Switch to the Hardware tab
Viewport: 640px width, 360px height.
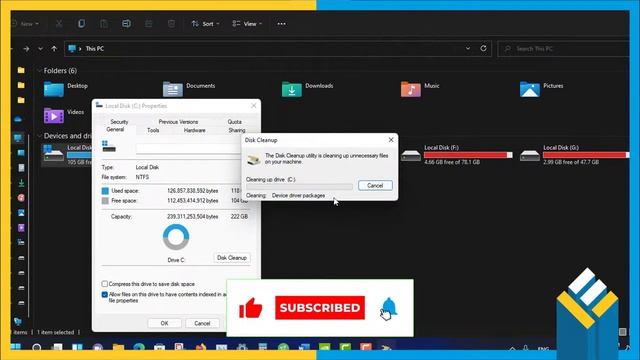(195, 130)
